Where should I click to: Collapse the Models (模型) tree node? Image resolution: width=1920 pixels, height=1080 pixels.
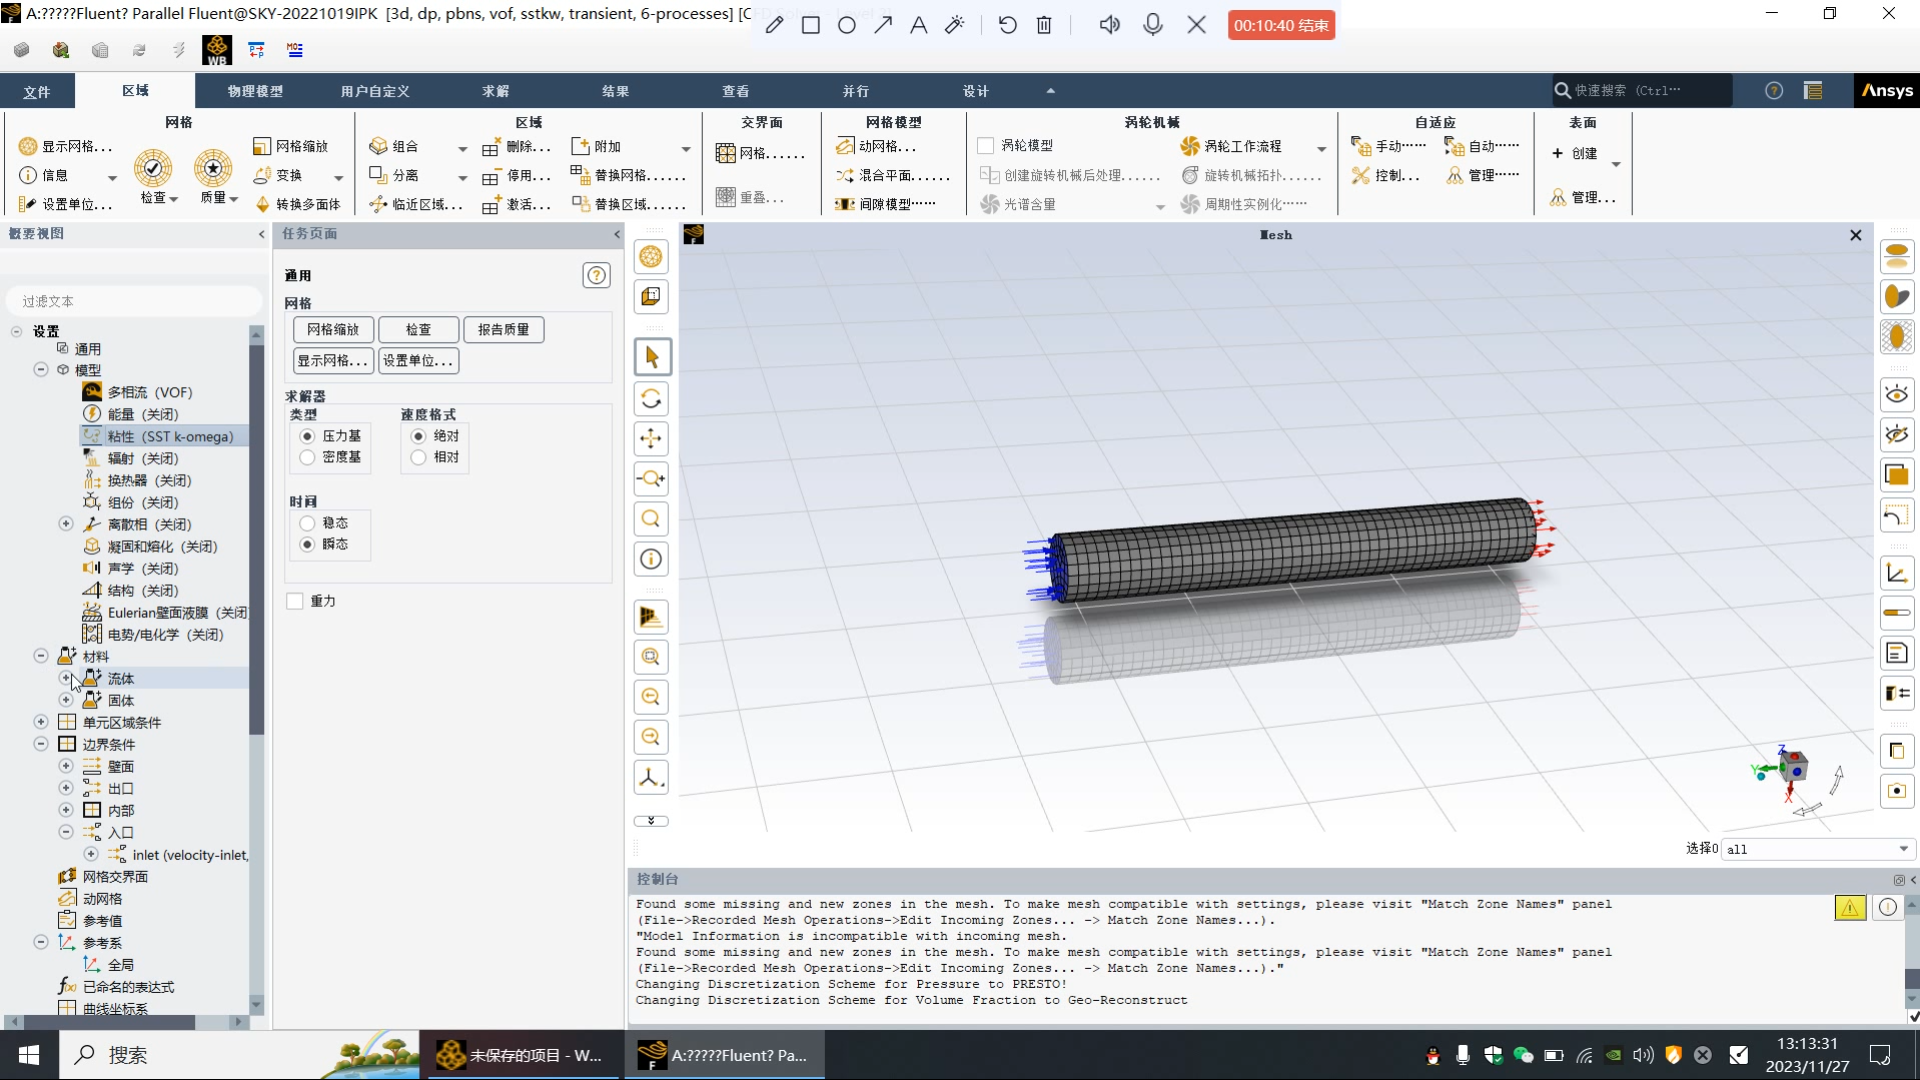point(41,369)
